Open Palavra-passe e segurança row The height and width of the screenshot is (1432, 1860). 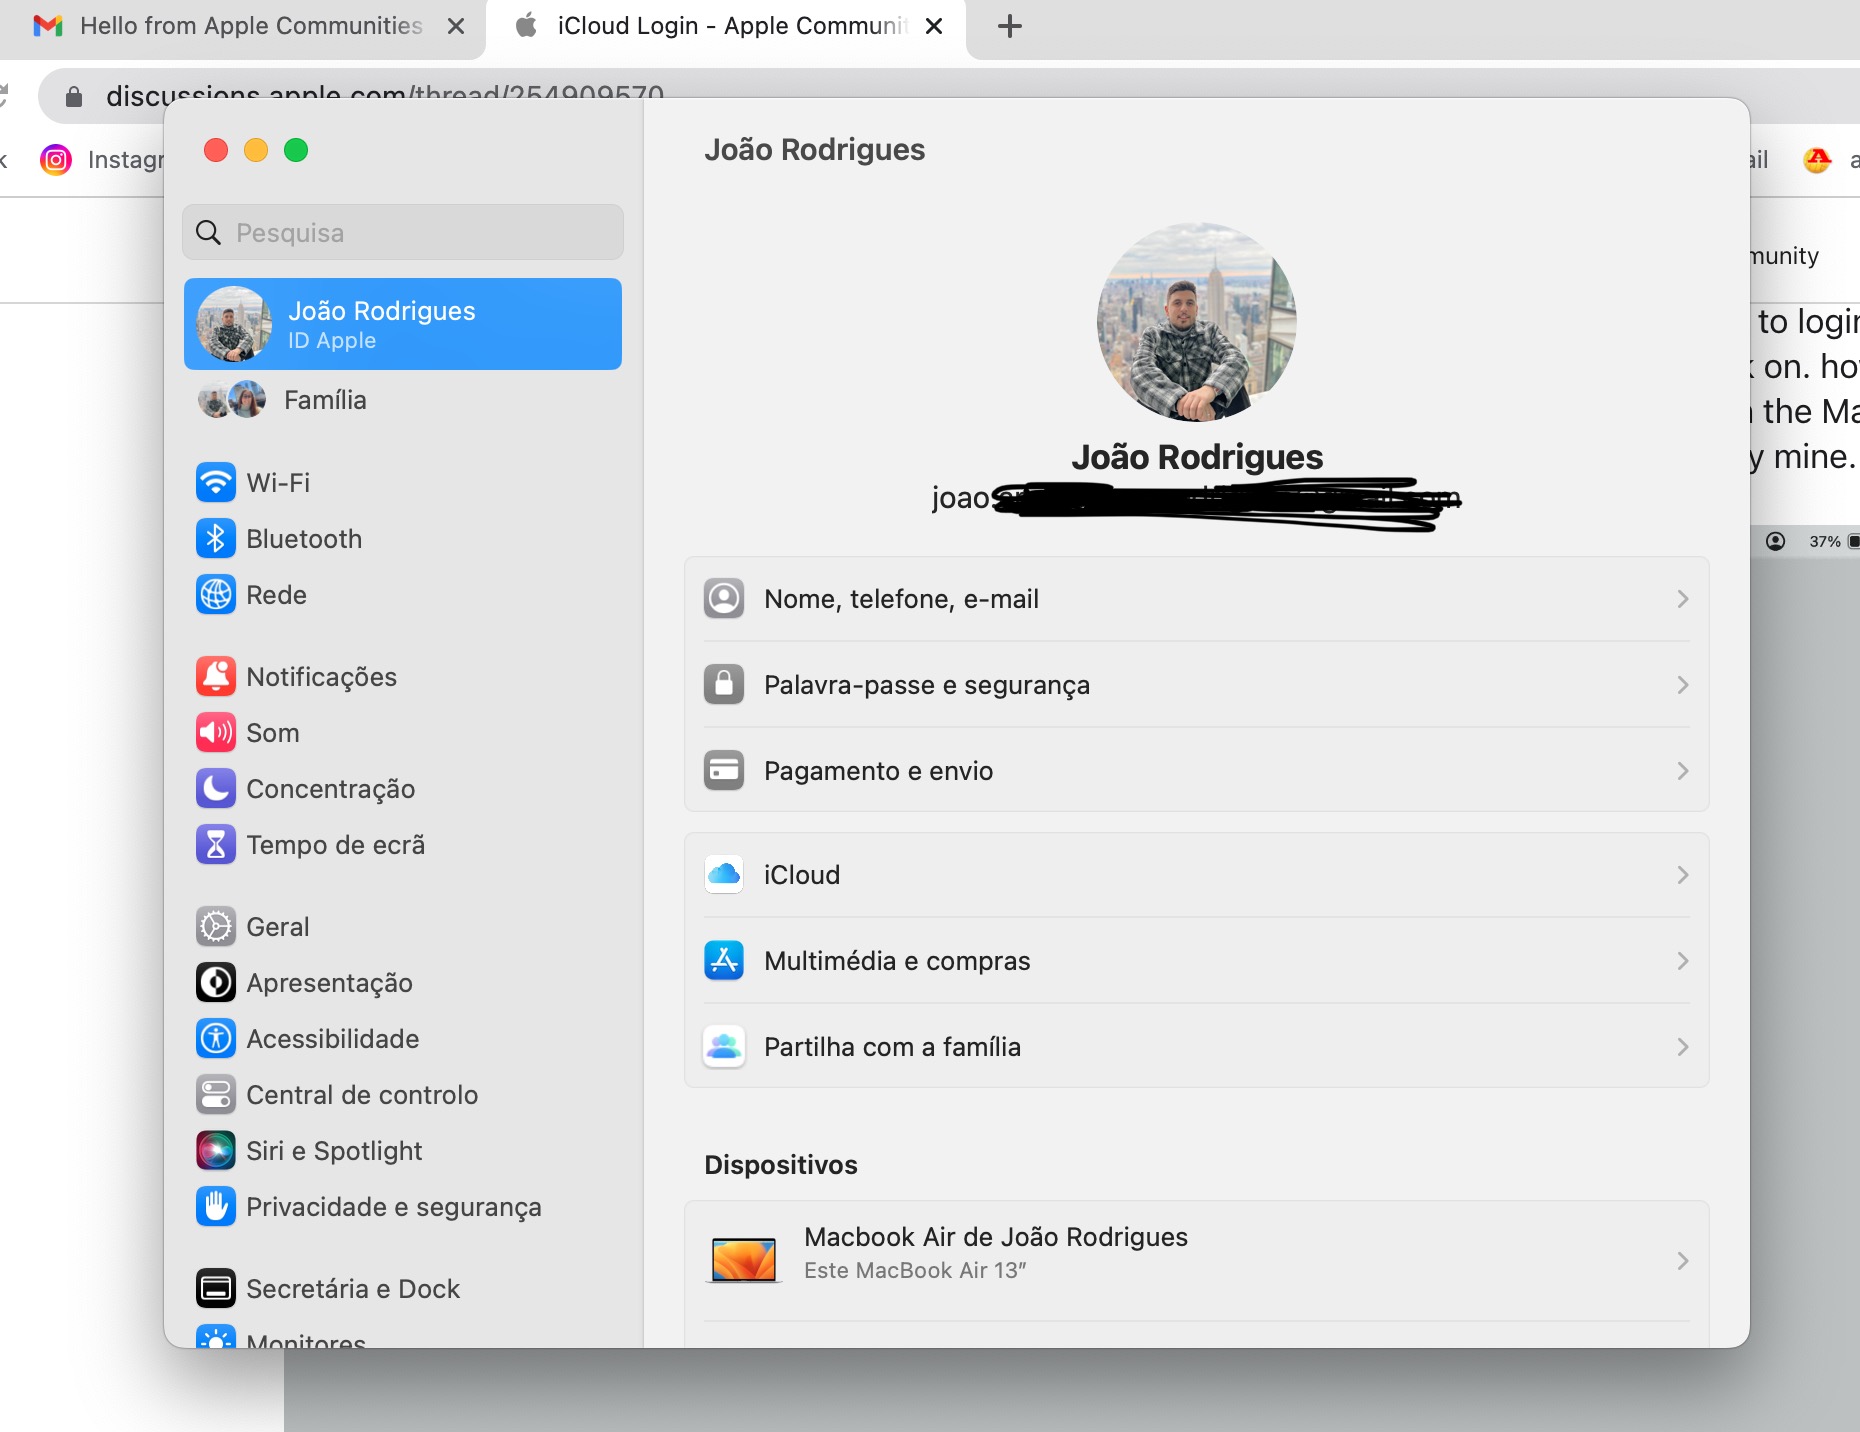pos(1197,685)
